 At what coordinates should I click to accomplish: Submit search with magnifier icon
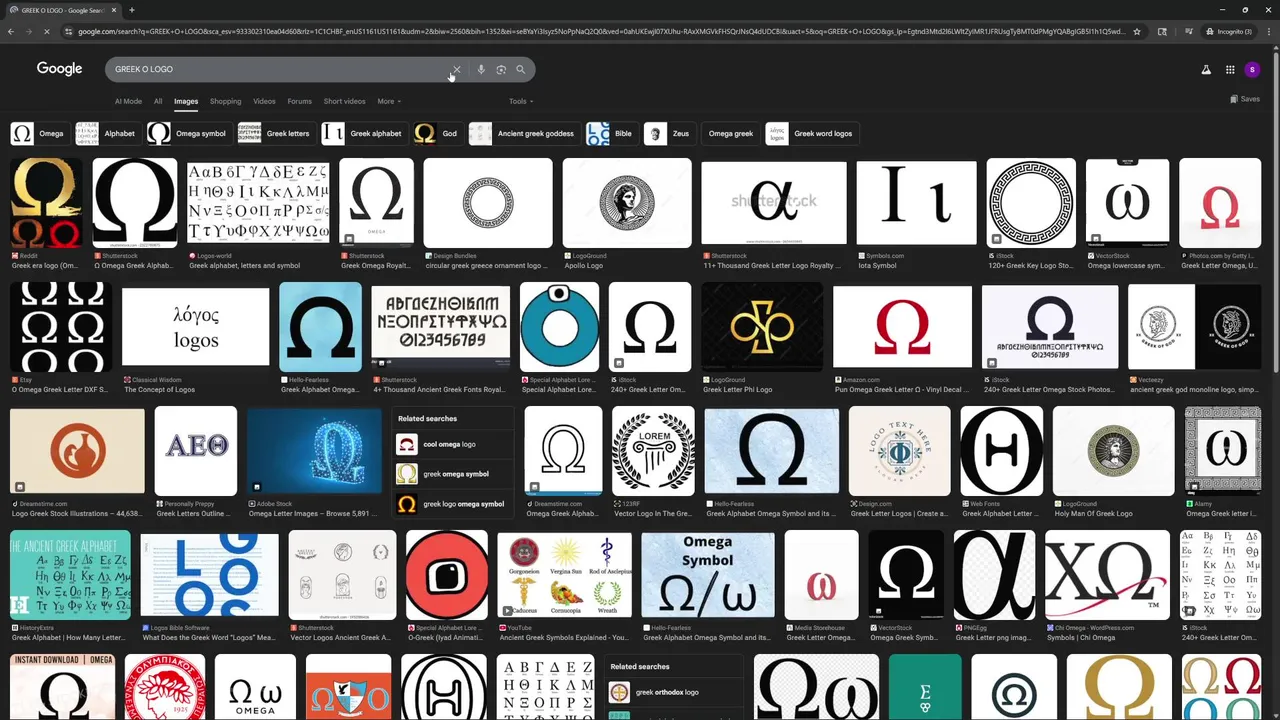(x=521, y=70)
